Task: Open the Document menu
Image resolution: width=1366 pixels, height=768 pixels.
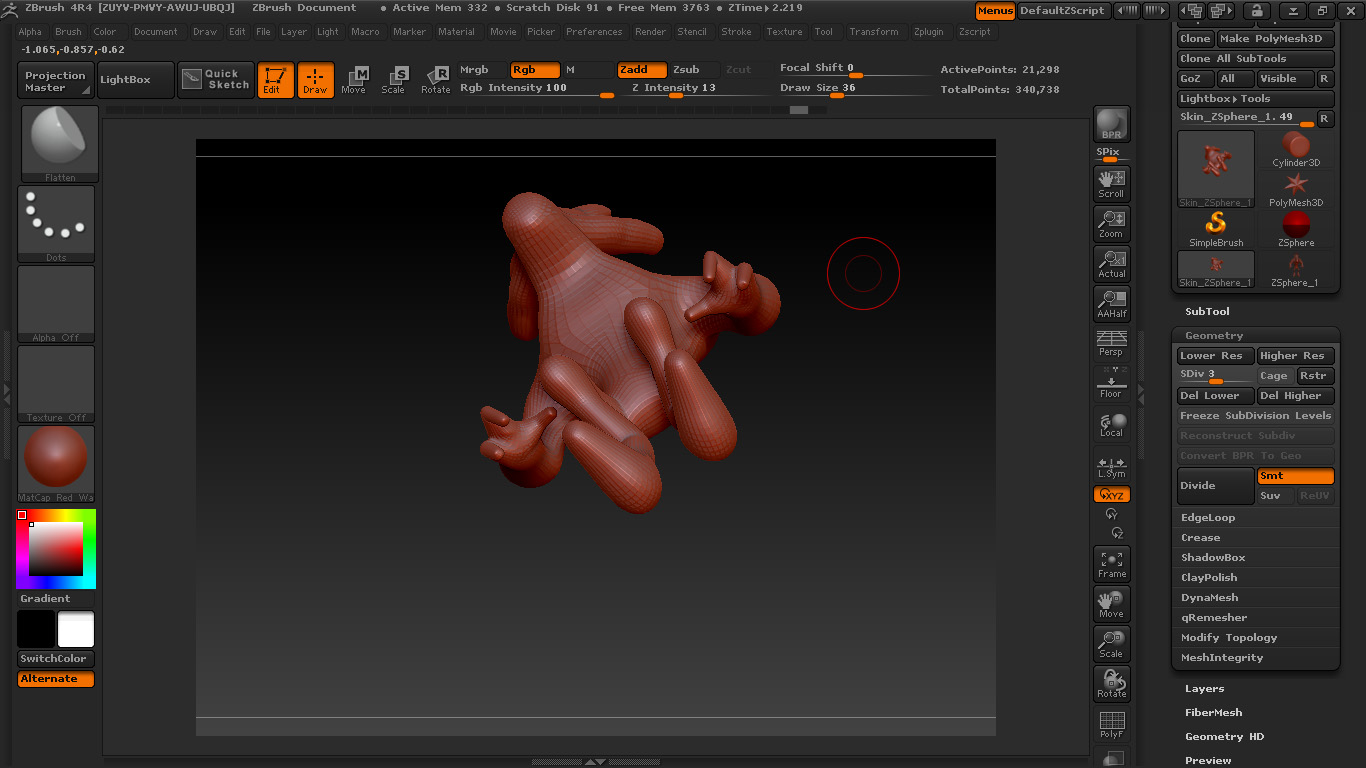Action: [x=156, y=32]
